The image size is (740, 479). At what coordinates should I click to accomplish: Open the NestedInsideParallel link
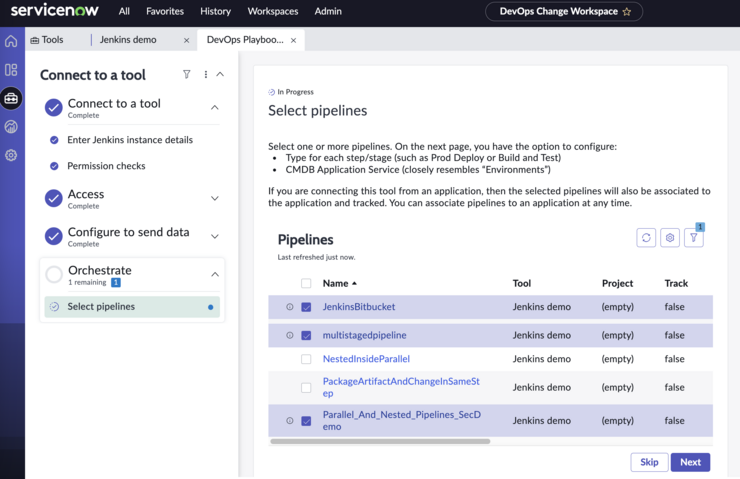coord(366,359)
